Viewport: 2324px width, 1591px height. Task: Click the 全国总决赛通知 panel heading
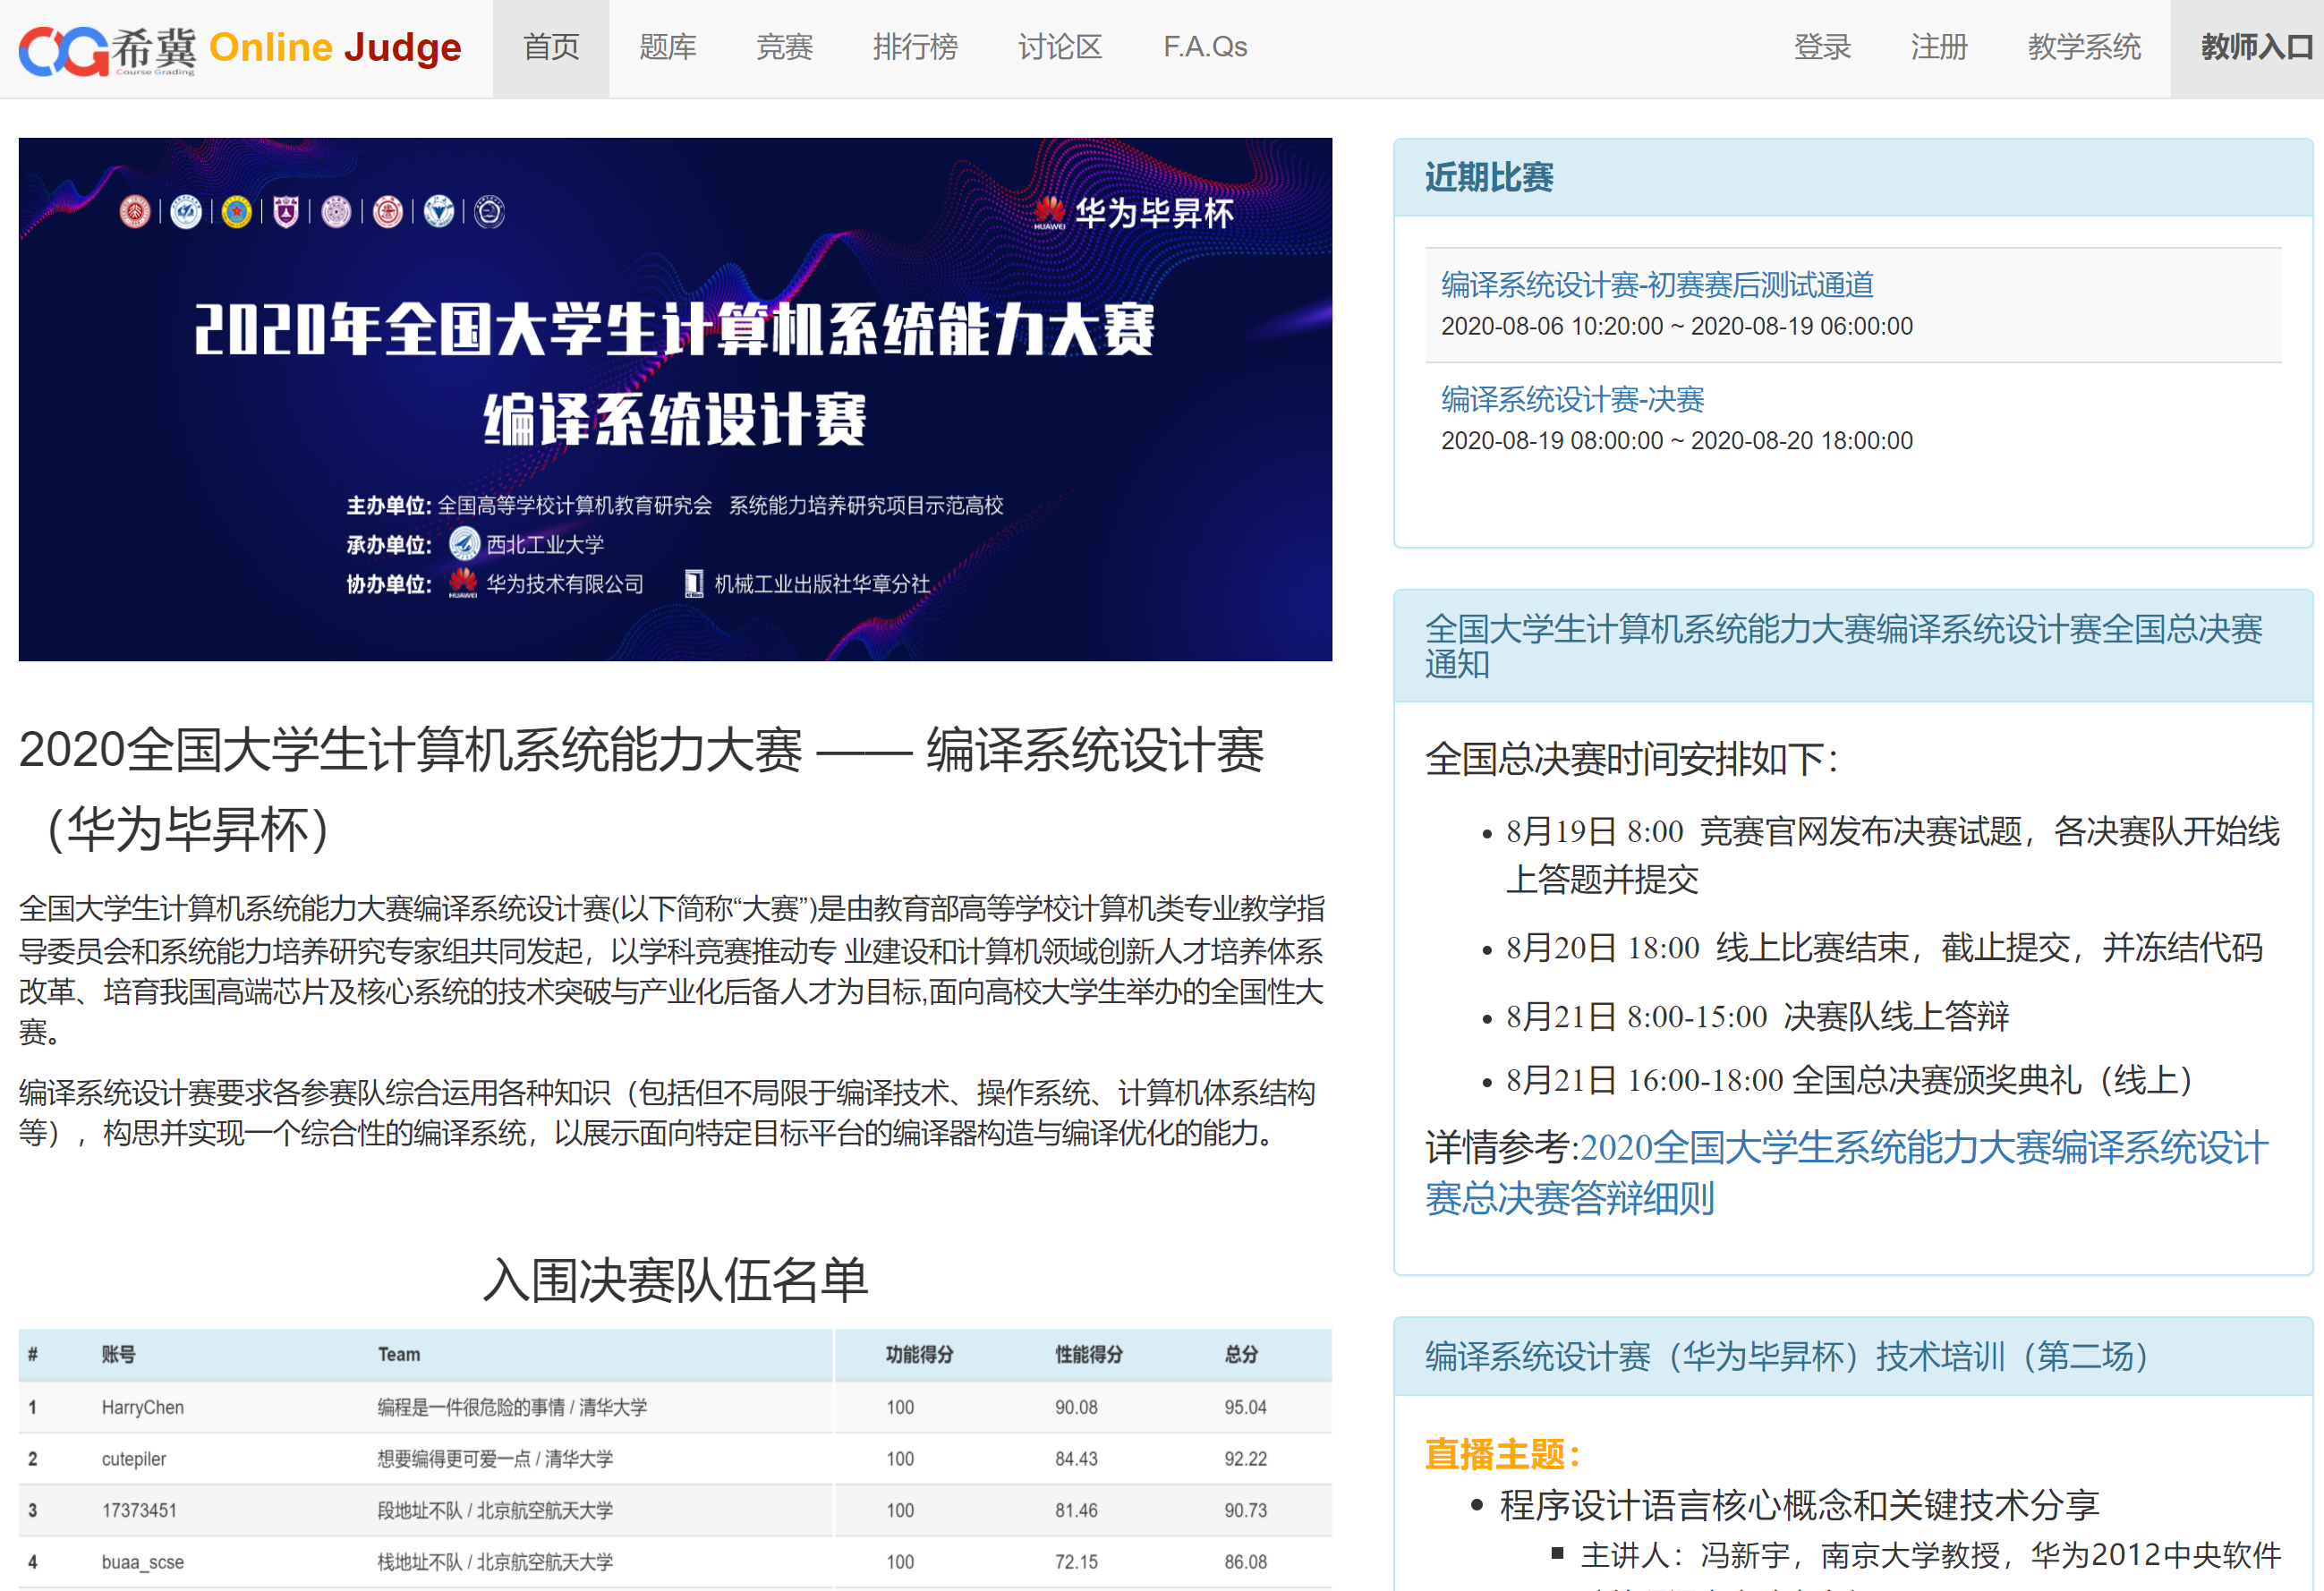(1843, 646)
